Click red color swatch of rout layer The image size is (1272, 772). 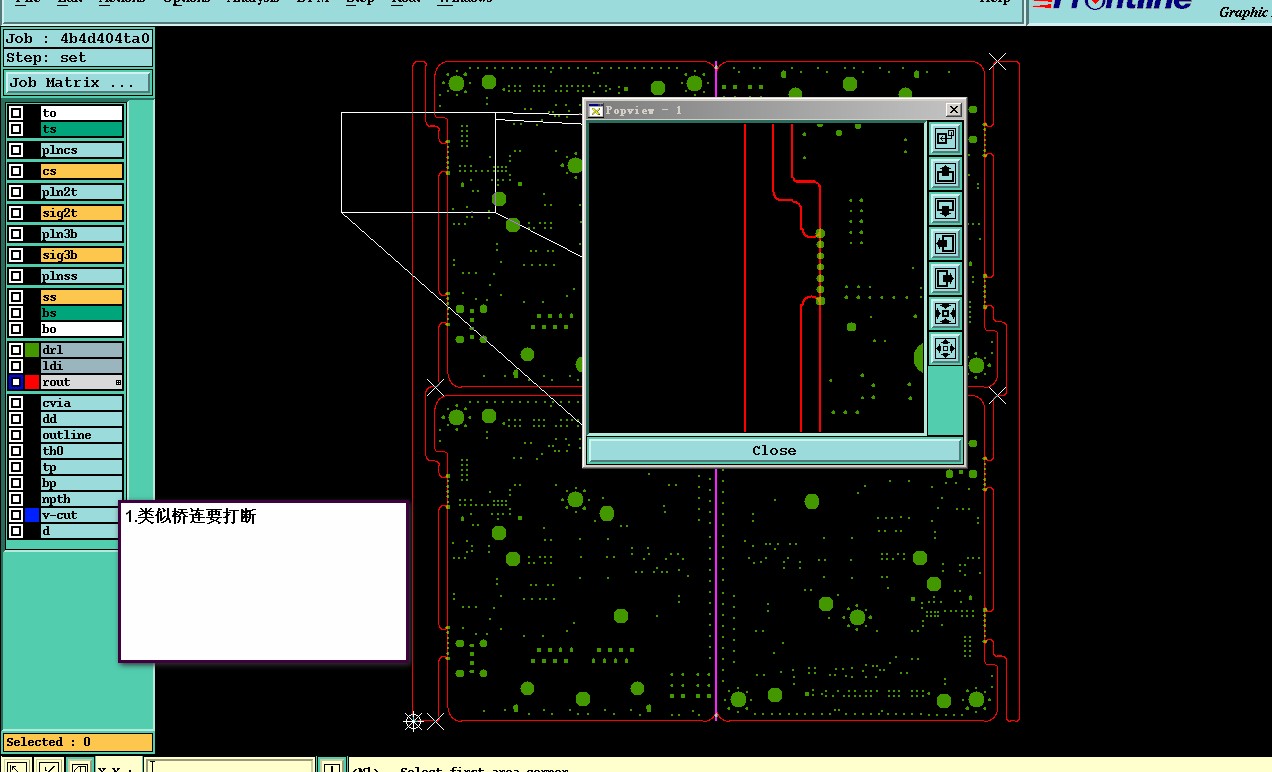(x=32, y=382)
